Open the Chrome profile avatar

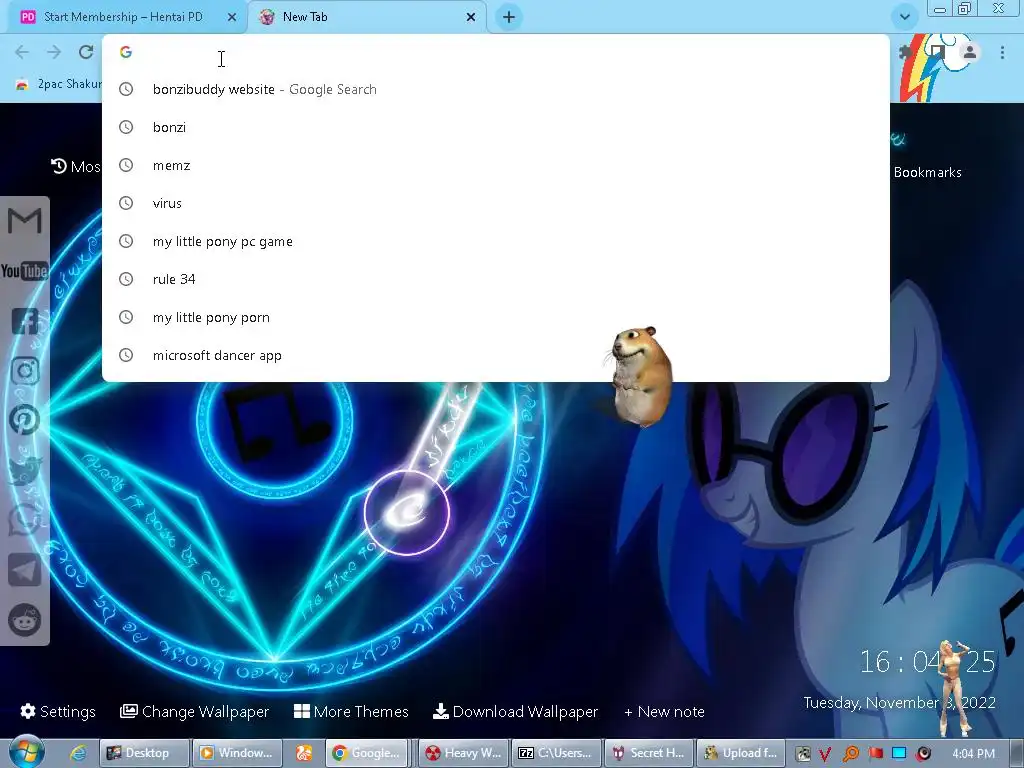click(x=970, y=52)
